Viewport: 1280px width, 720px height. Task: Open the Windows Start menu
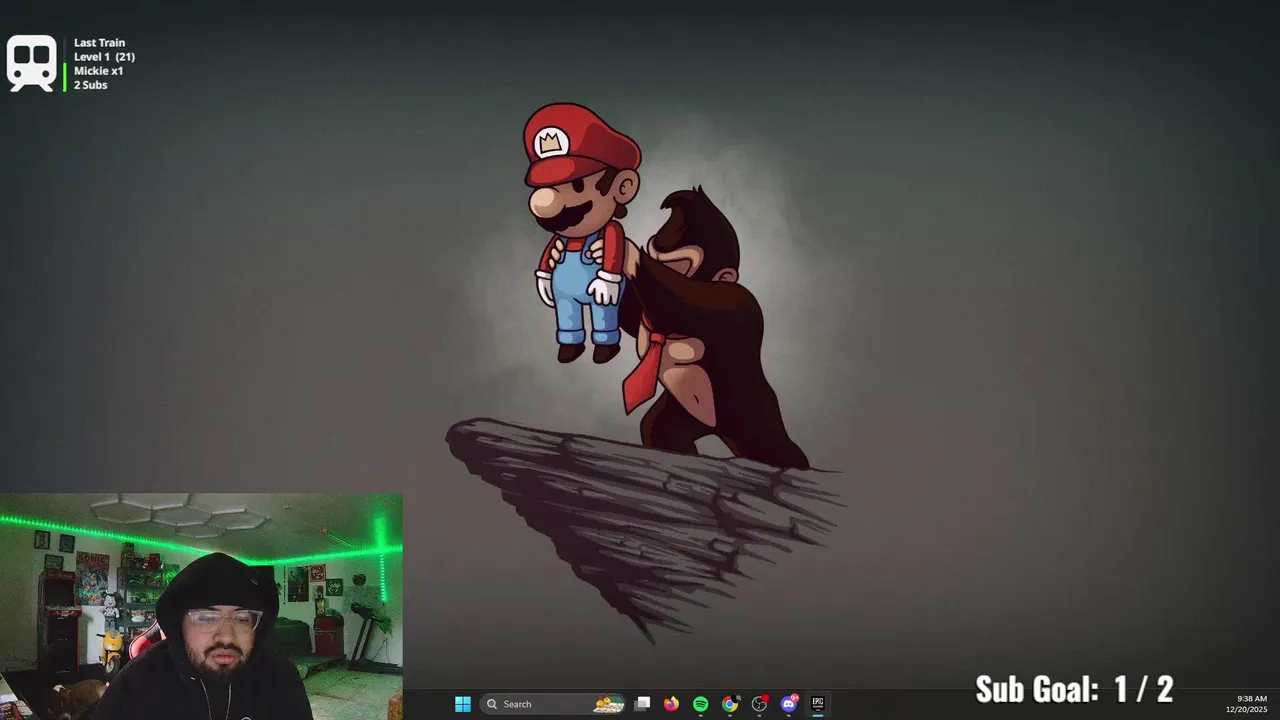462,704
